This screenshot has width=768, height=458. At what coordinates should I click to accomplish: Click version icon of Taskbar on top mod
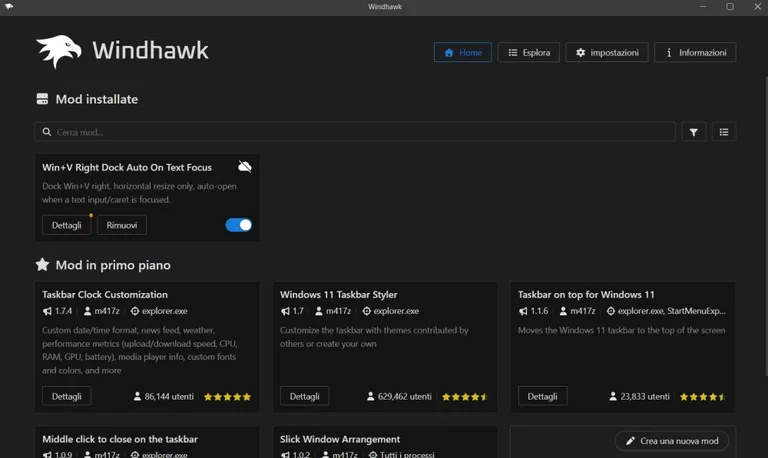click(523, 311)
